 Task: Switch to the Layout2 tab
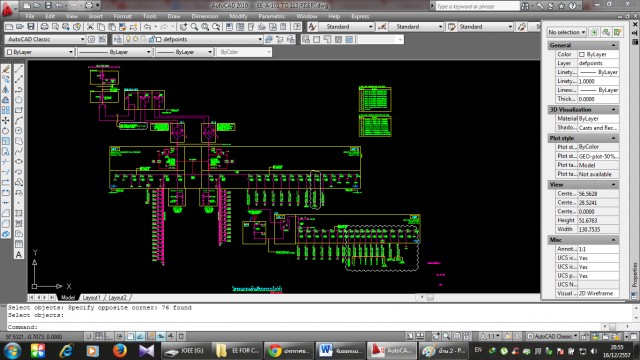tap(118, 298)
